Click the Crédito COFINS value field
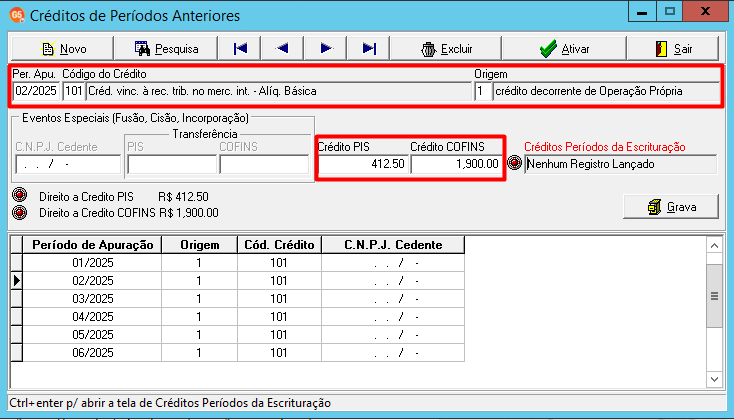This screenshot has width=734, height=420. [456, 164]
